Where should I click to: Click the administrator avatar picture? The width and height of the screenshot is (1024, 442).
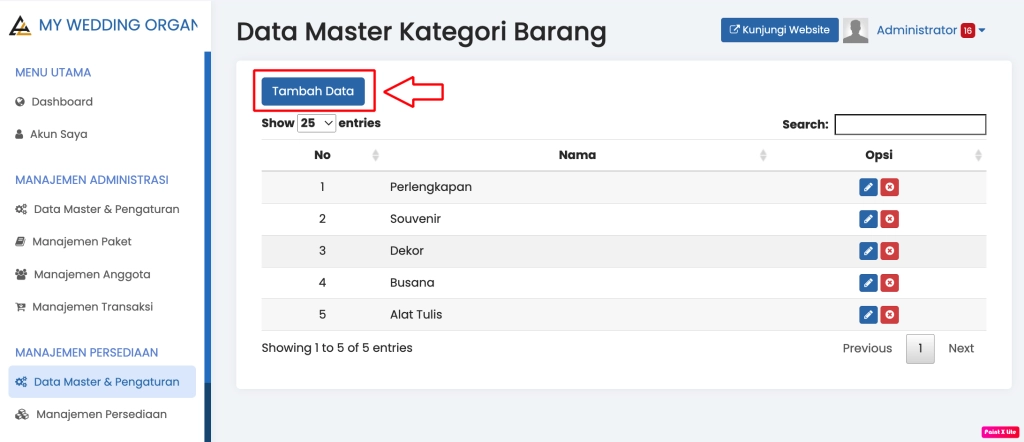coord(855,30)
